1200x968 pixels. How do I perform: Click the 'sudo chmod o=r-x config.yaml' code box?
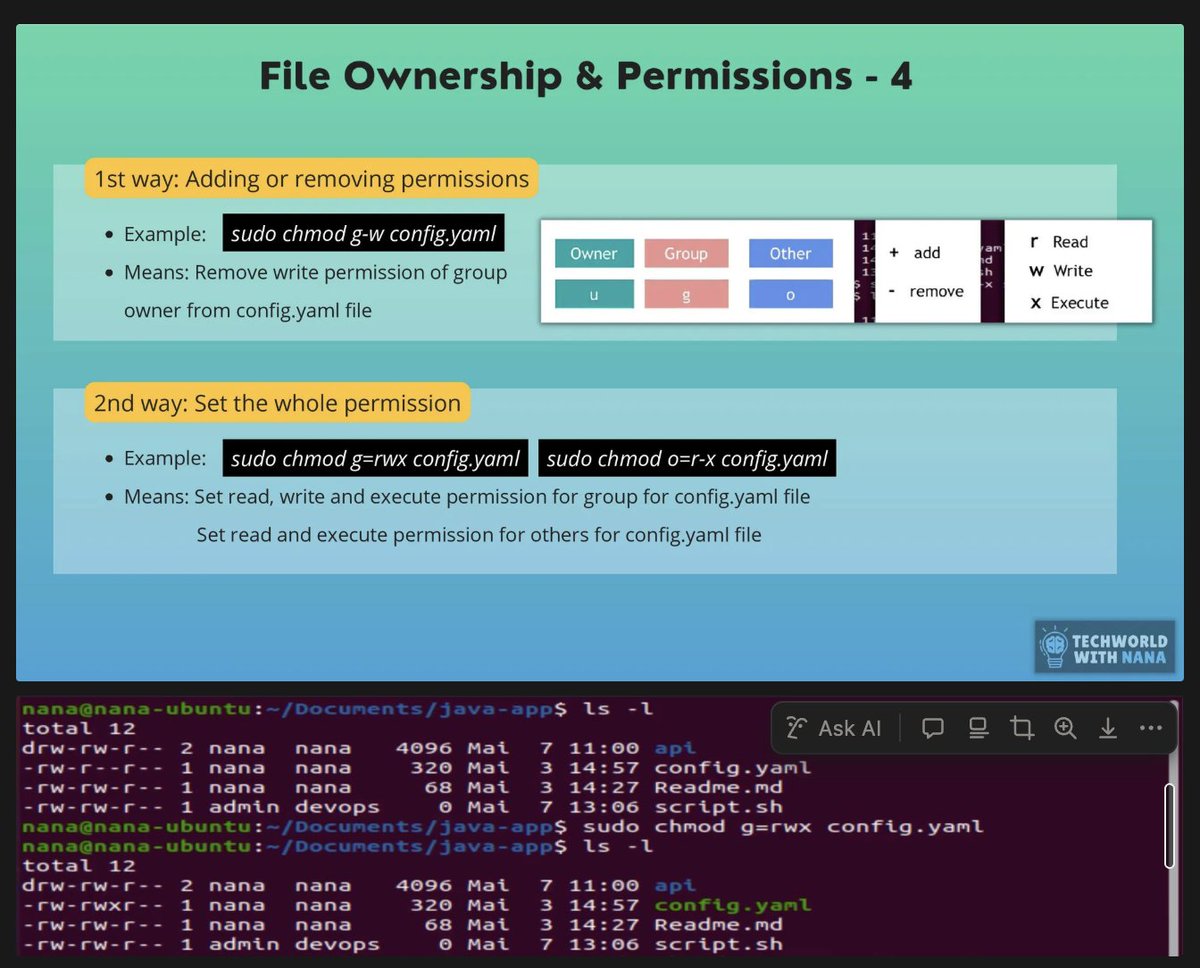687,458
